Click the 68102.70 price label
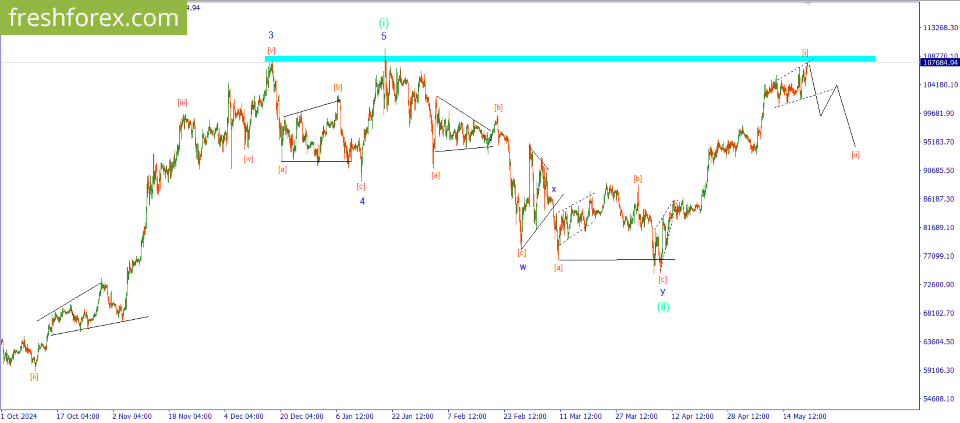This screenshot has width=960, height=423. click(940, 313)
